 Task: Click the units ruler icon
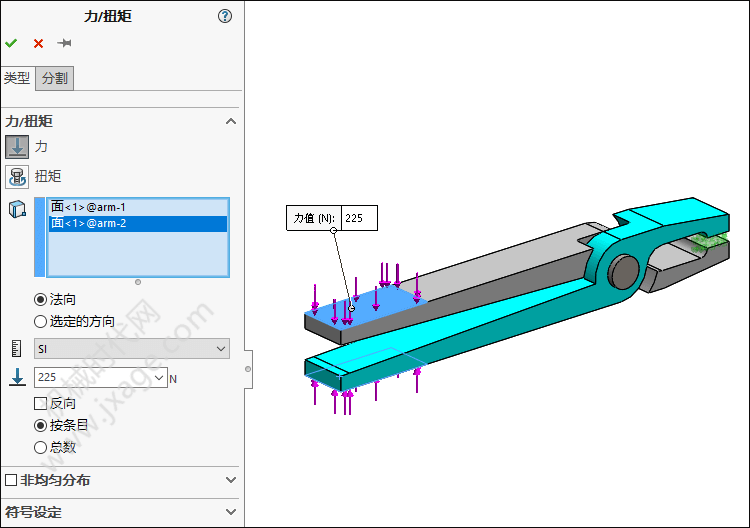pos(16,349)
